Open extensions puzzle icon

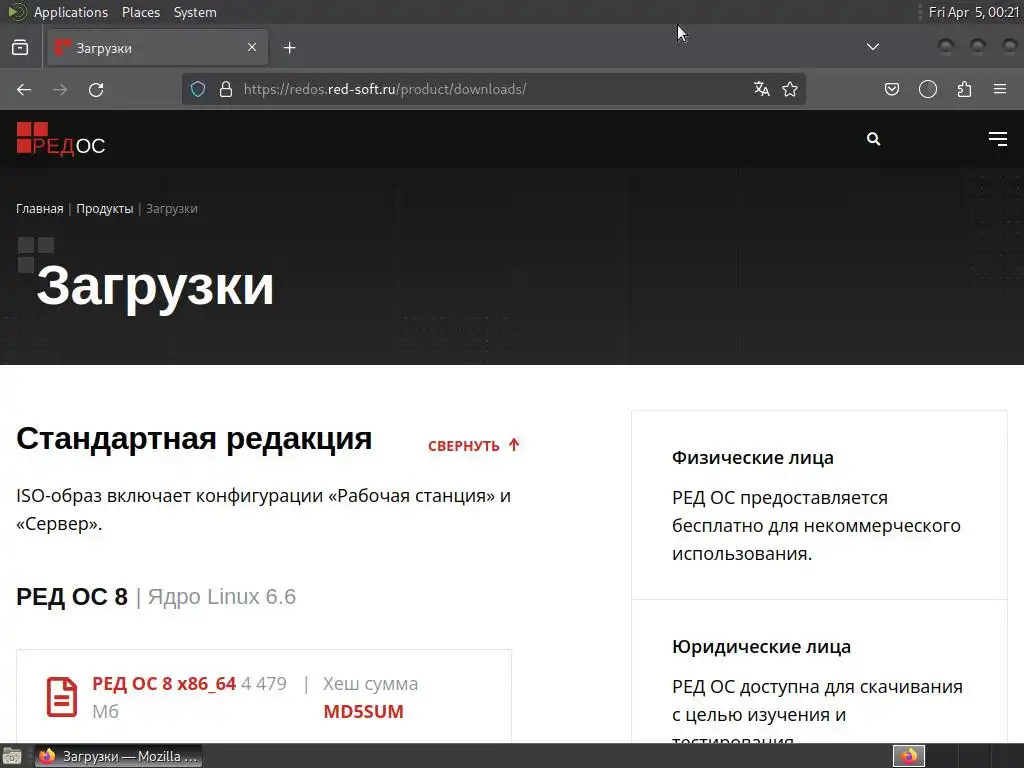pos(964,89)
